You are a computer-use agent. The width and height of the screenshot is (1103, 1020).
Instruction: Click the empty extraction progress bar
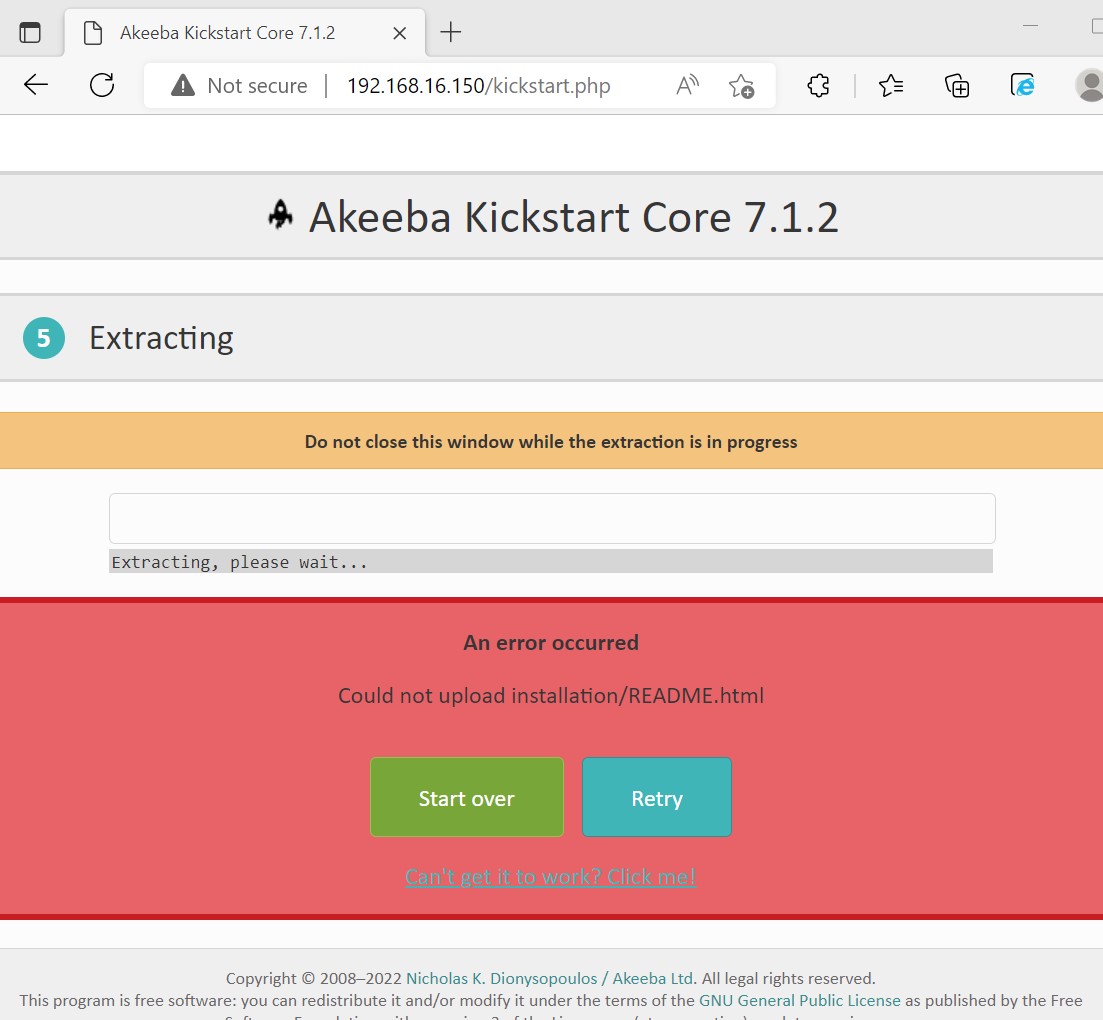point(552,518)
